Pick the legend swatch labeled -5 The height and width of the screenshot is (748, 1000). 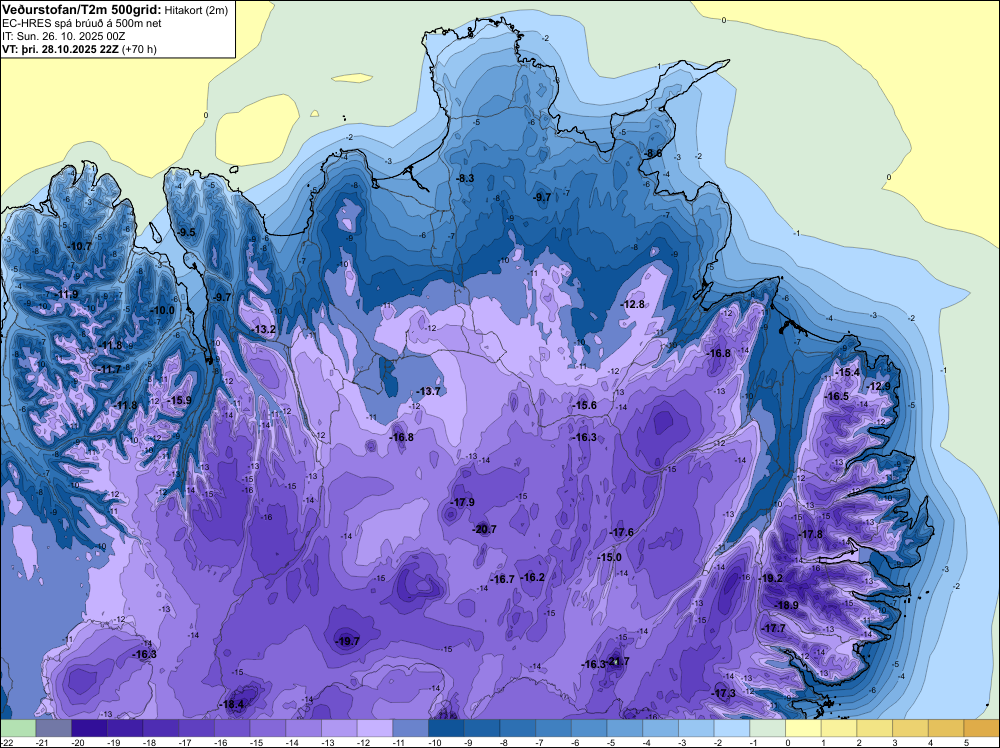(x=625, y=728)
